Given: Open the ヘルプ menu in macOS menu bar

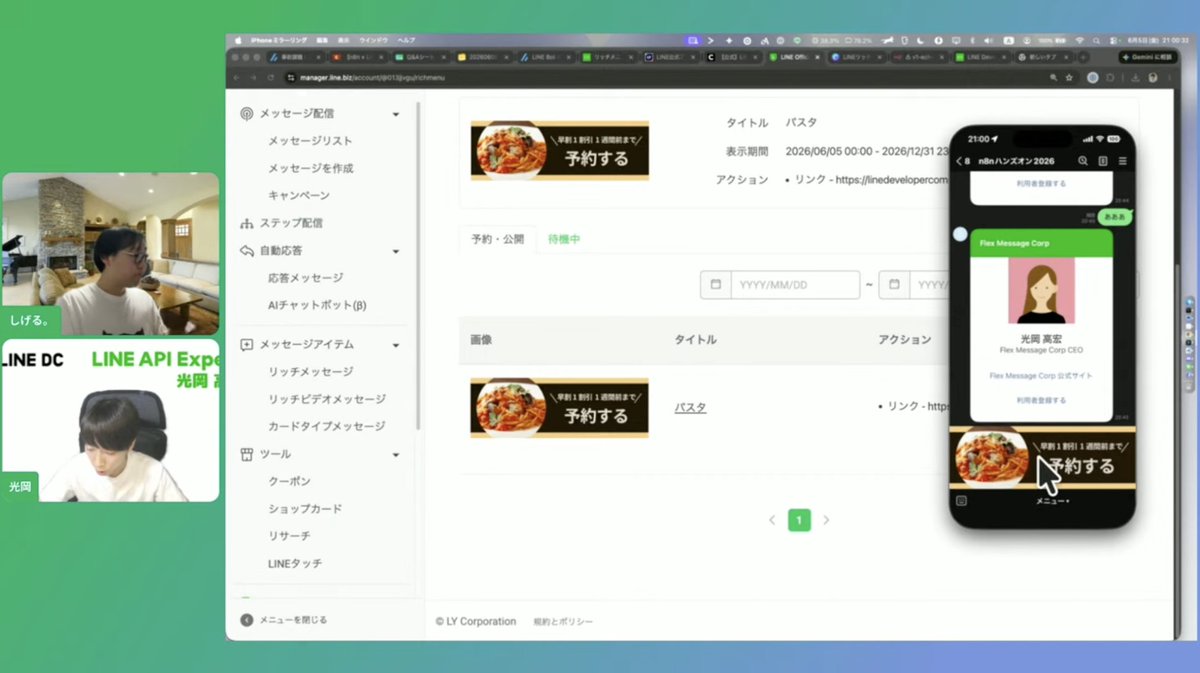Looking at the screenshot, I should 406,40.
